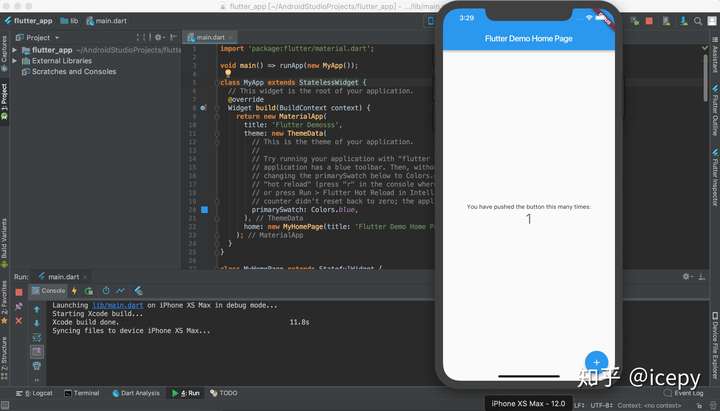
Task: Hide the Run tool window
Action: coord(702,276)
